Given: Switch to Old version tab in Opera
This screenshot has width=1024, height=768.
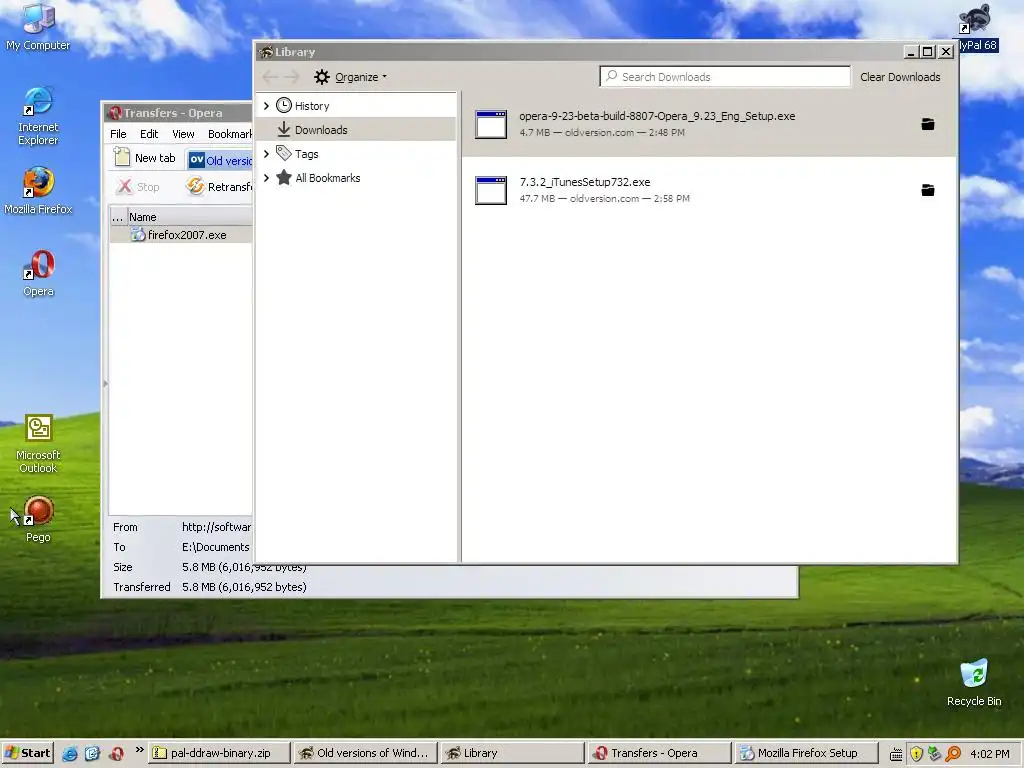Looking at the screenshot, I should [x=219, y=160].
